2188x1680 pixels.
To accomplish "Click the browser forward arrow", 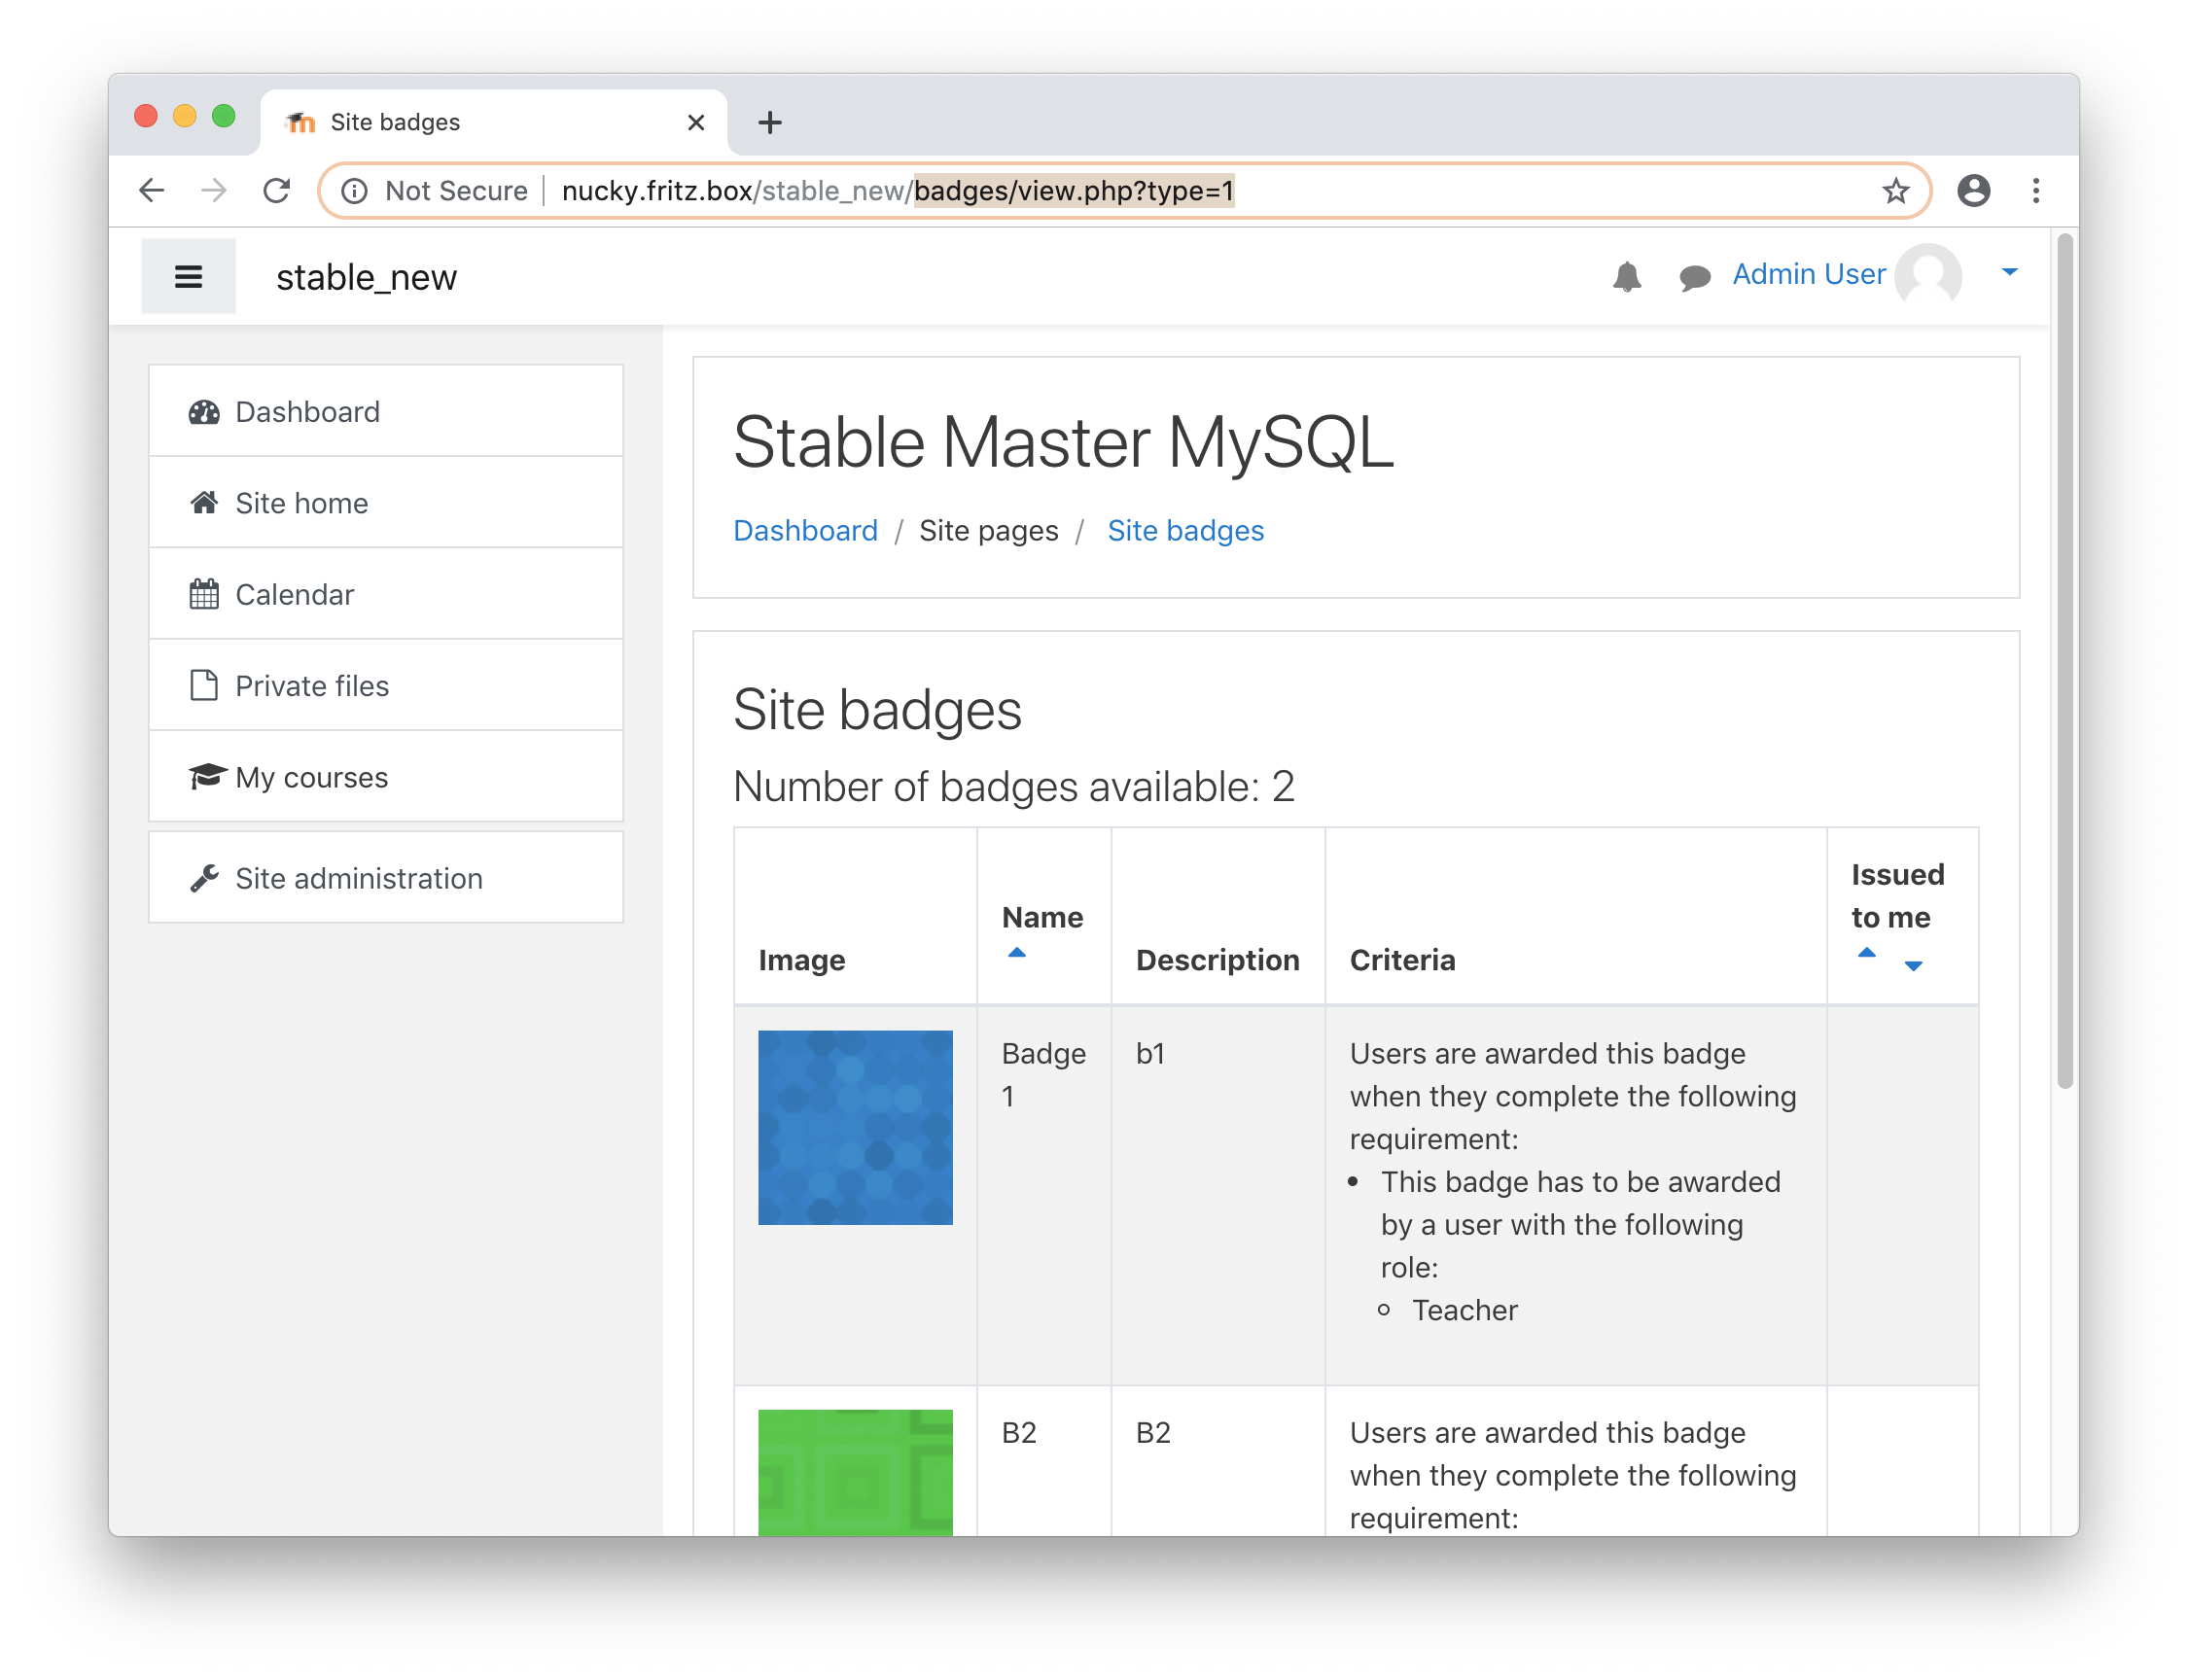I will point(214,190).
